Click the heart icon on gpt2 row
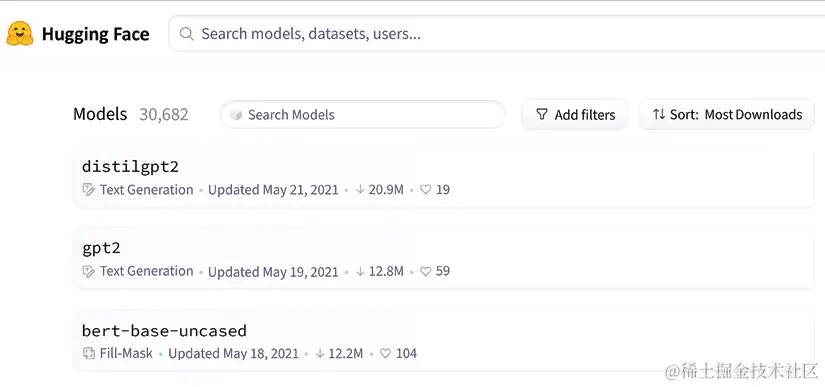The width and height of the screenshot is (825, 387). pyautogui.click(x=426, y=271)
